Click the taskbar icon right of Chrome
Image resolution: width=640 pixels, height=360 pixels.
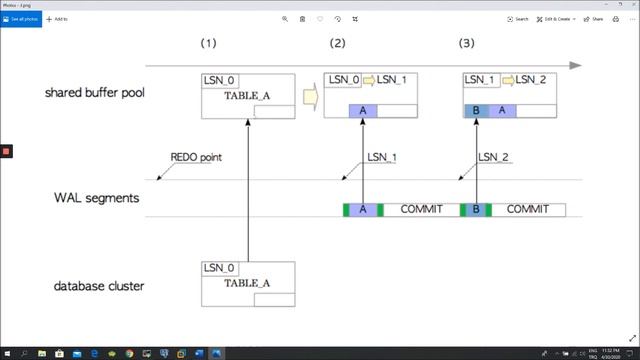click(x=147, y=353)
